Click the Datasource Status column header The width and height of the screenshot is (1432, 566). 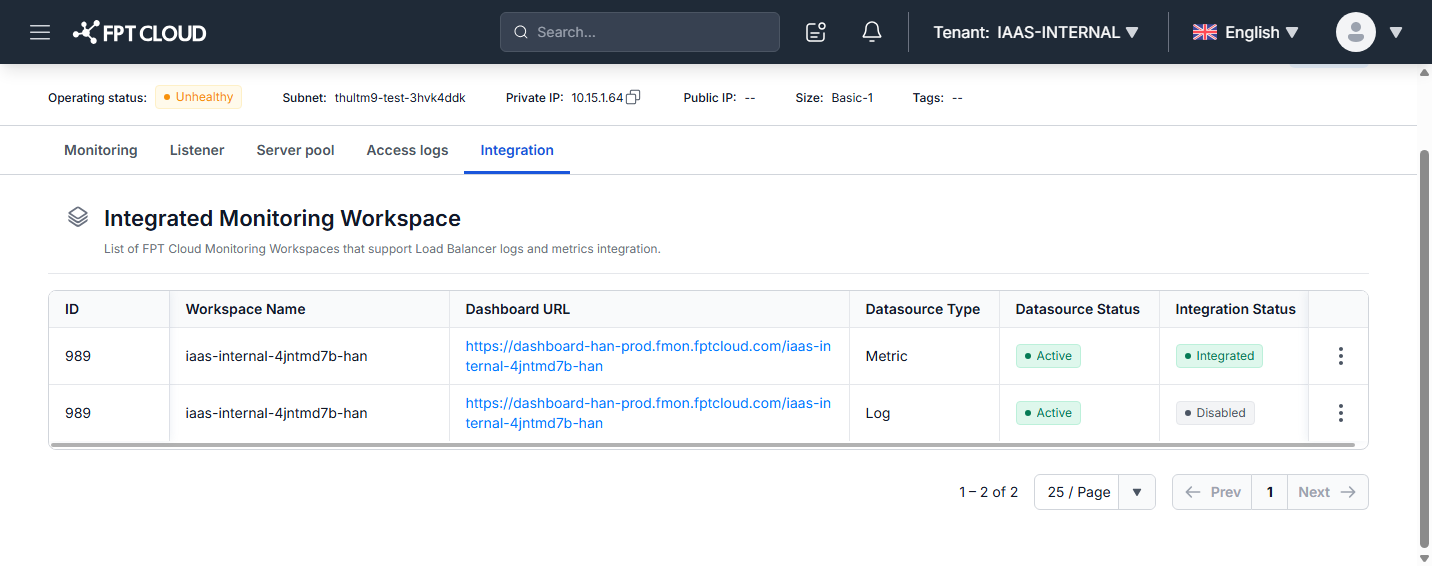pyautogui.click(x=1077, y=309)
